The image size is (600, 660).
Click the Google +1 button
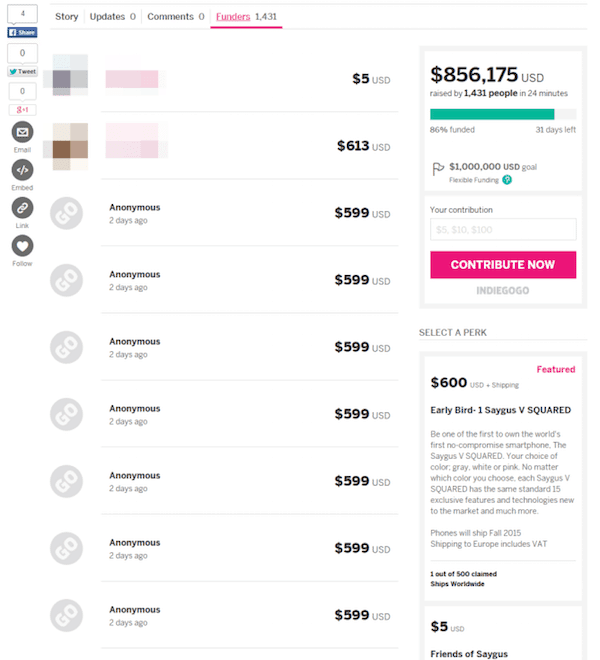coord(22,110)
